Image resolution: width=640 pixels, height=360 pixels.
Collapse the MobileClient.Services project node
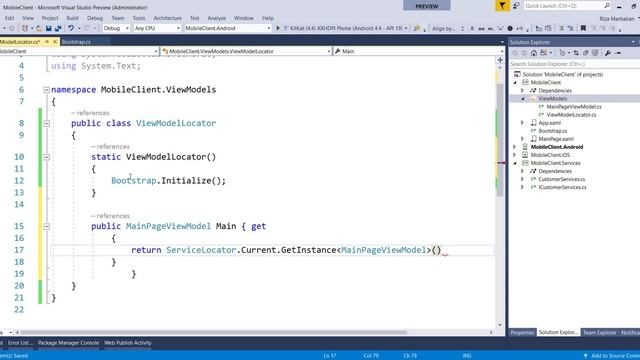[x=515, y=163]
